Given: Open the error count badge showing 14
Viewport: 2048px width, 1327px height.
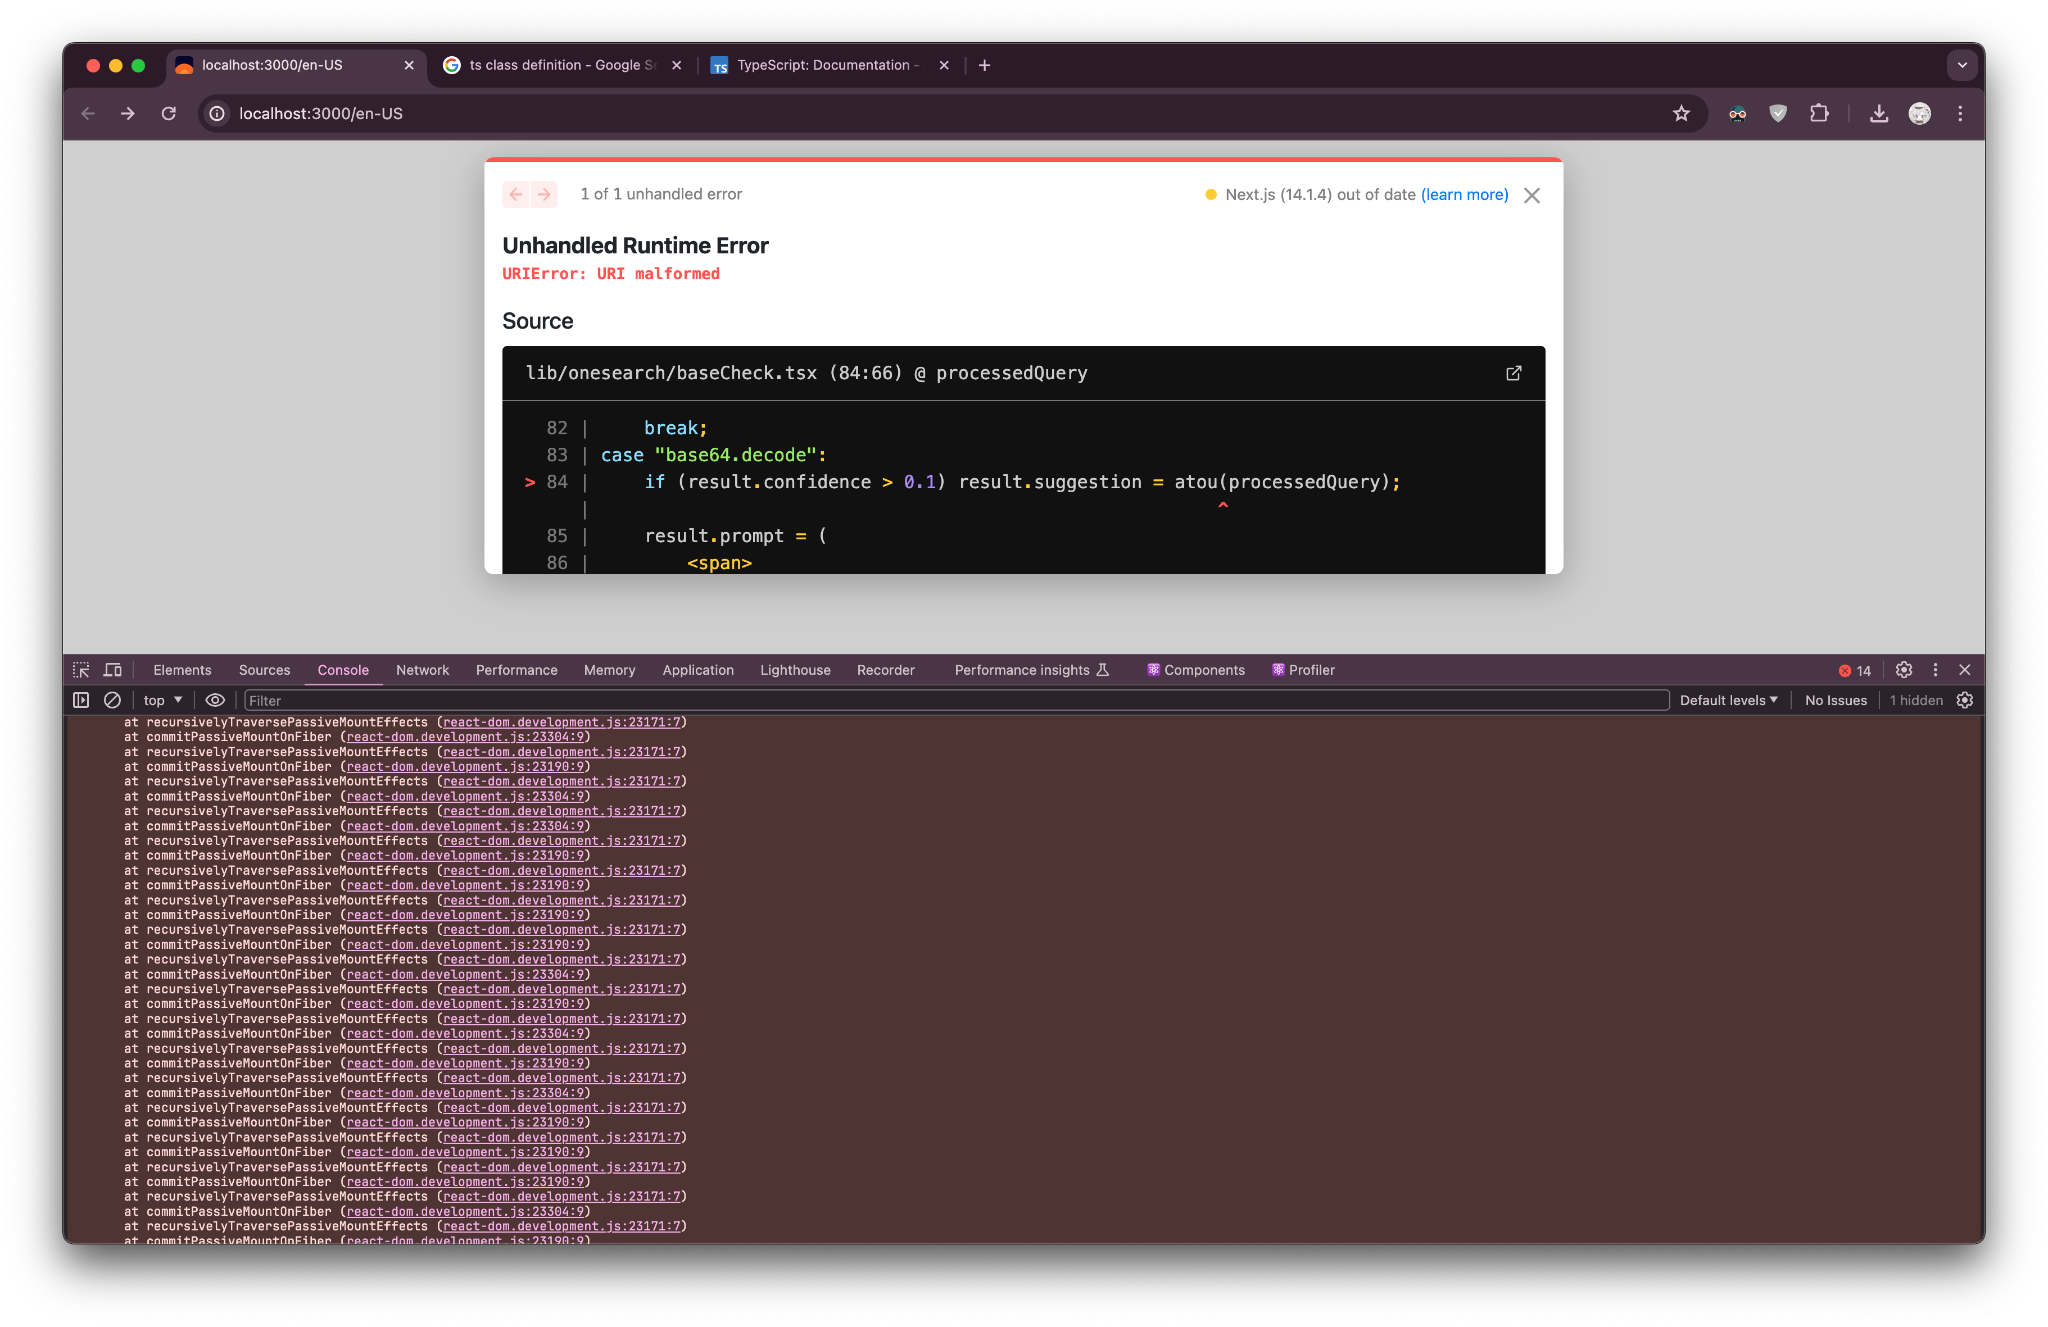Looking at the screenshot, I should [x=1853, y=670].
